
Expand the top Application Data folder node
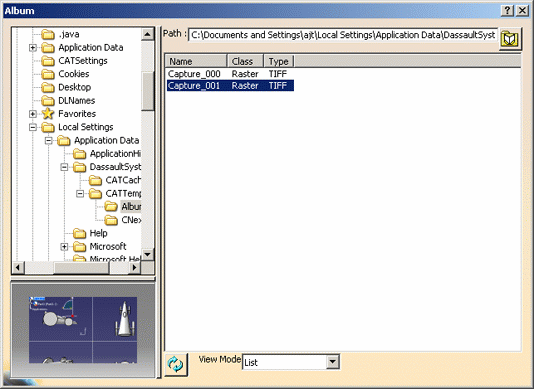[x=33, y=48]
